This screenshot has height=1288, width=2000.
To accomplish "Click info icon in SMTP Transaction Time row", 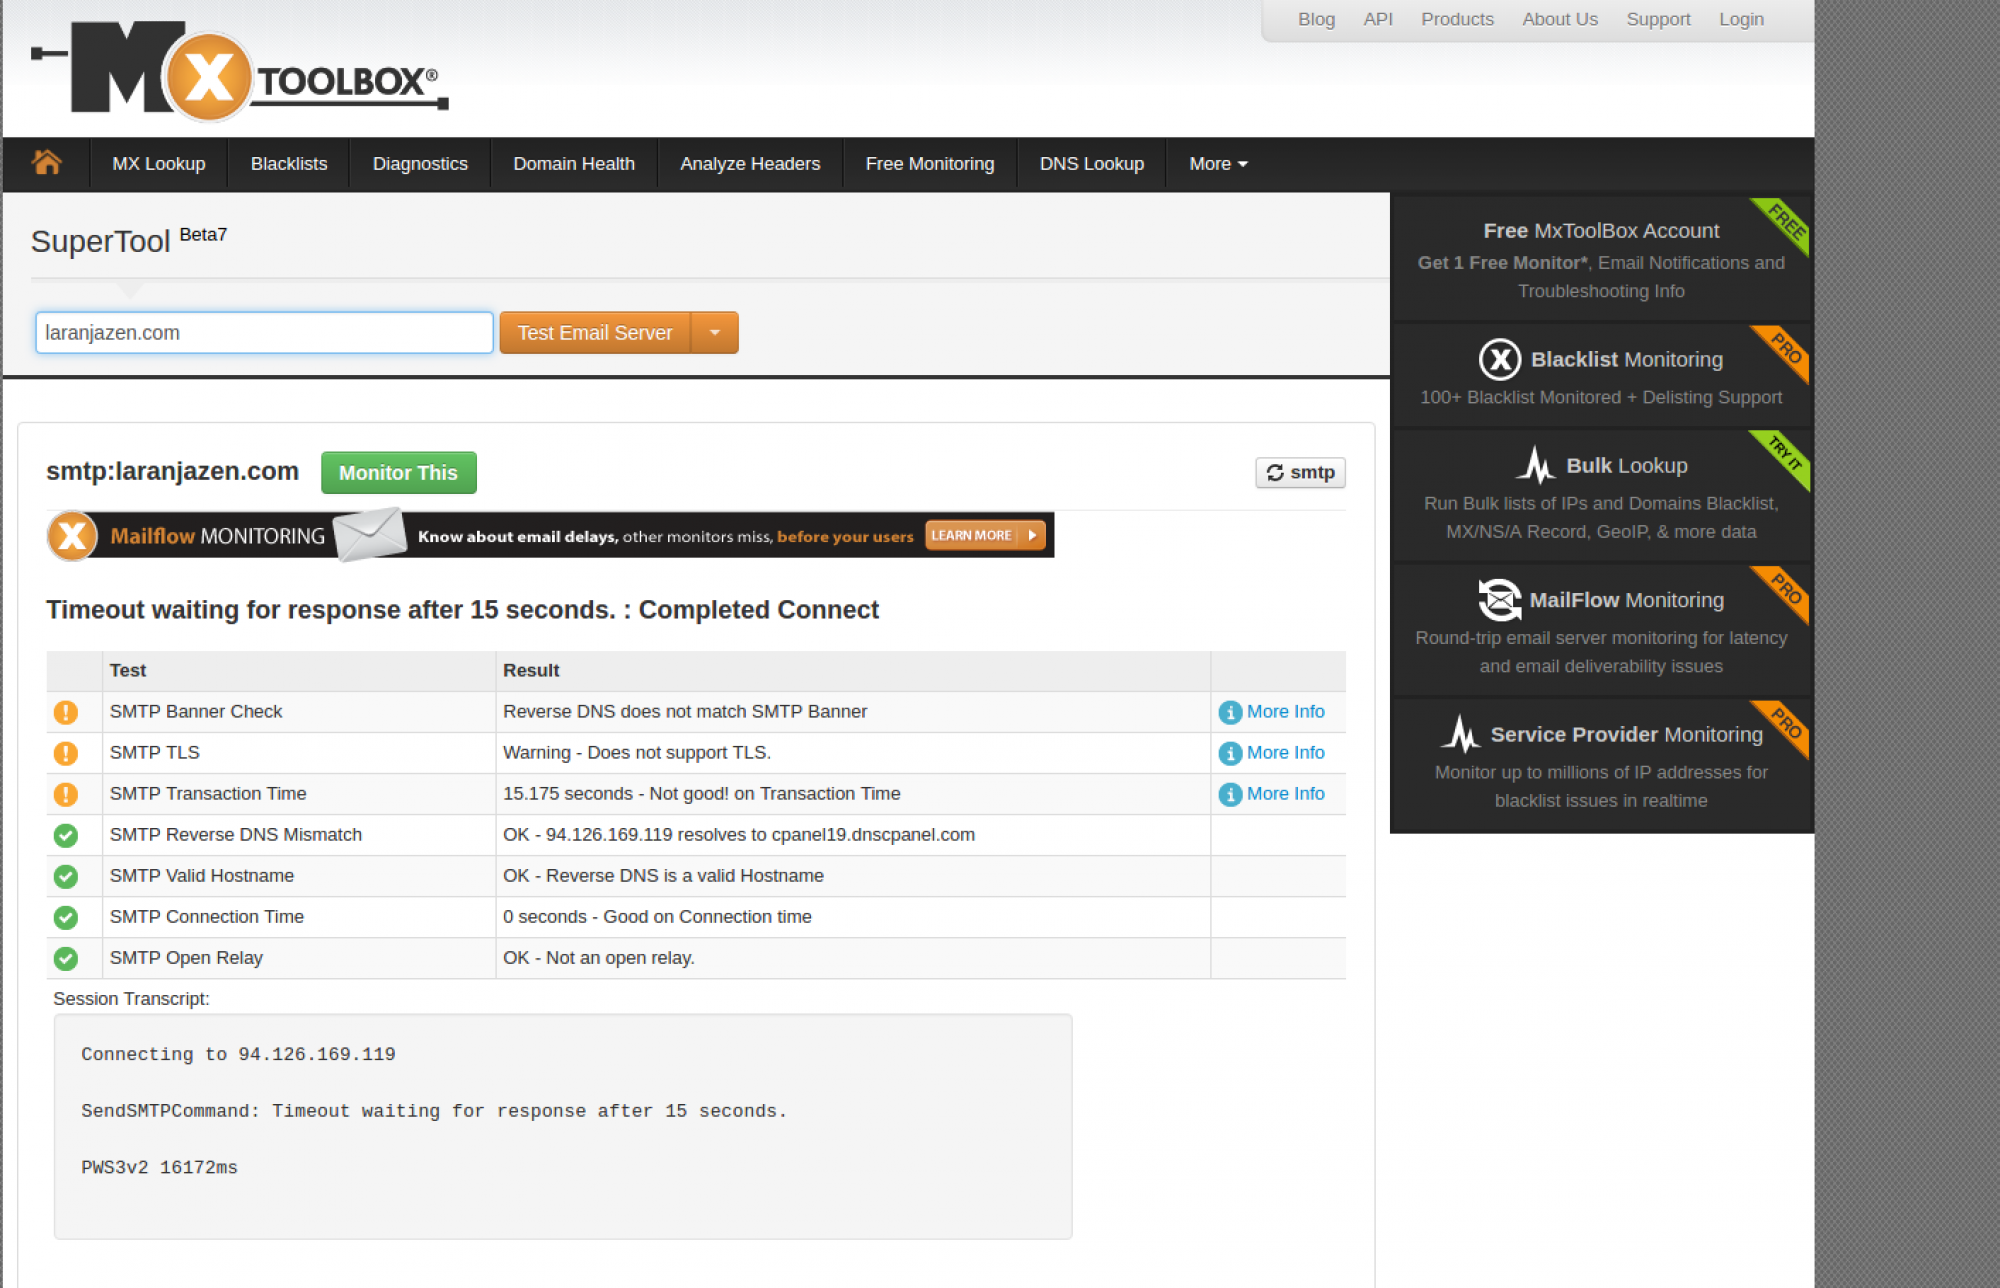I will pyautogui.click(x=1230, y=794).
